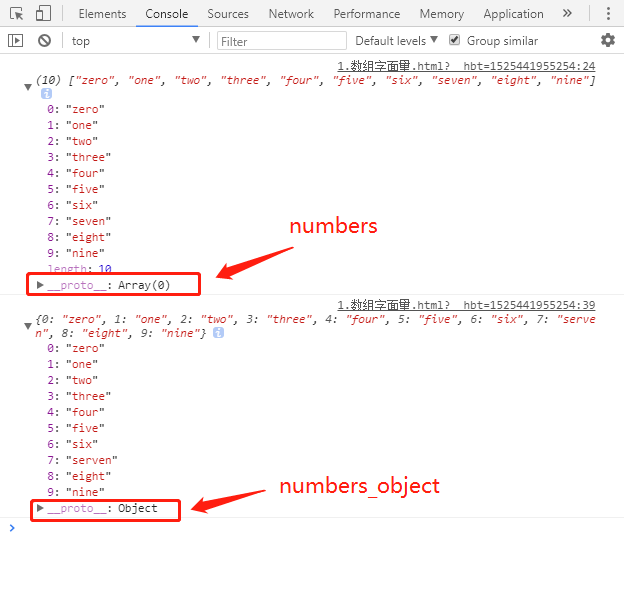Select object entry 7: "serven"
The width and height of the screenshot is (624, 601).
click(82, 460)
